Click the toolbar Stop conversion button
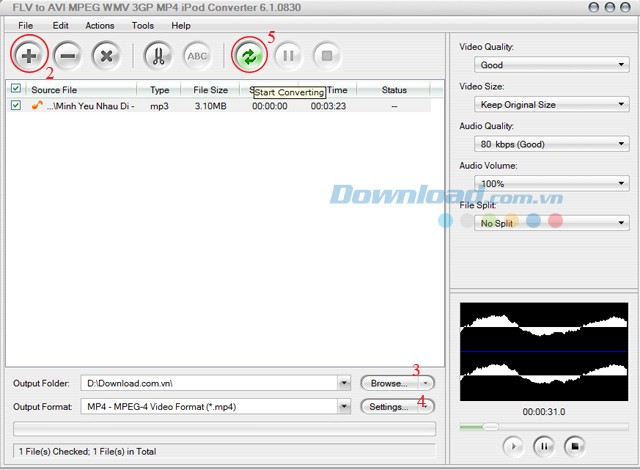This screenshot has width=640, height=470. 327,55
